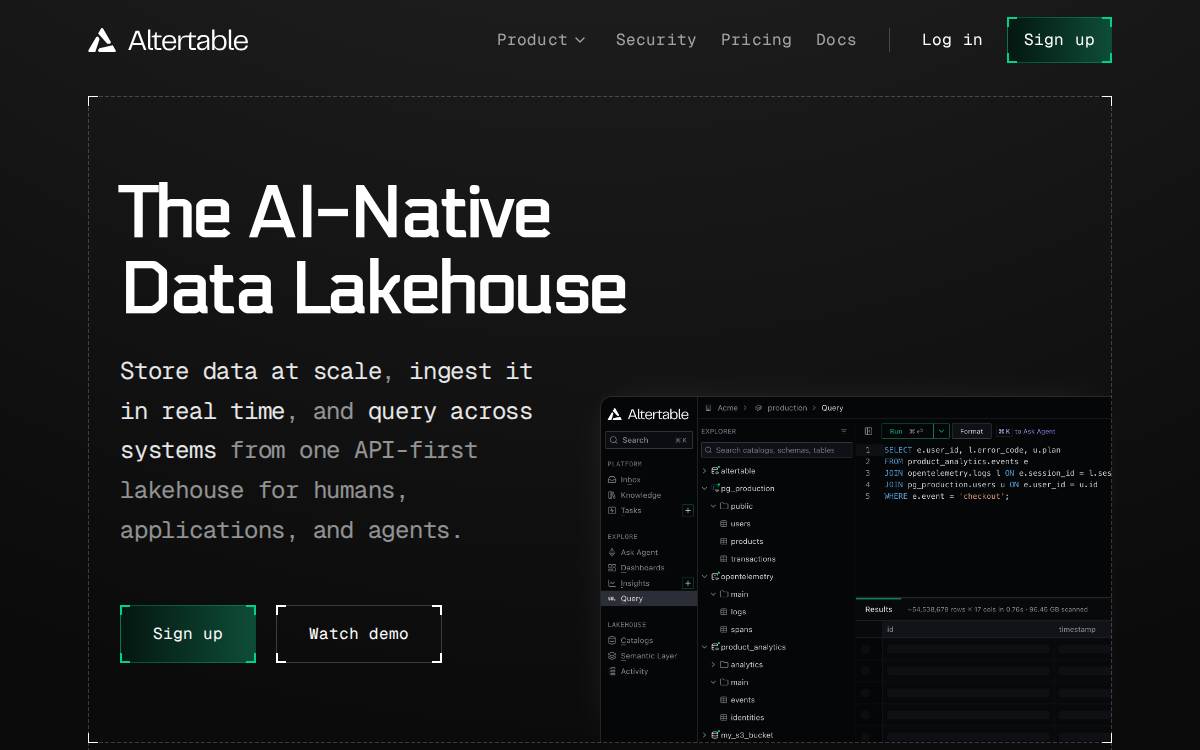Expand the analytics schema chevron
The width and height of the screenshot is (1200, 750).
(x=713, y=664)
